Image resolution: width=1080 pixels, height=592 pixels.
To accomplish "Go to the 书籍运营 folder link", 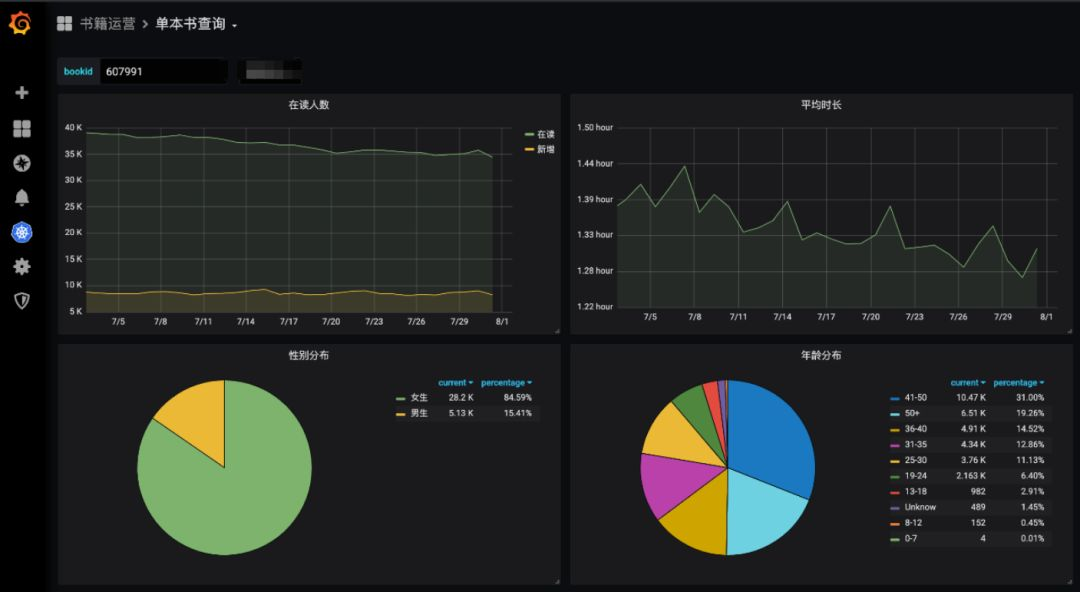I will (x=107, y=24).
